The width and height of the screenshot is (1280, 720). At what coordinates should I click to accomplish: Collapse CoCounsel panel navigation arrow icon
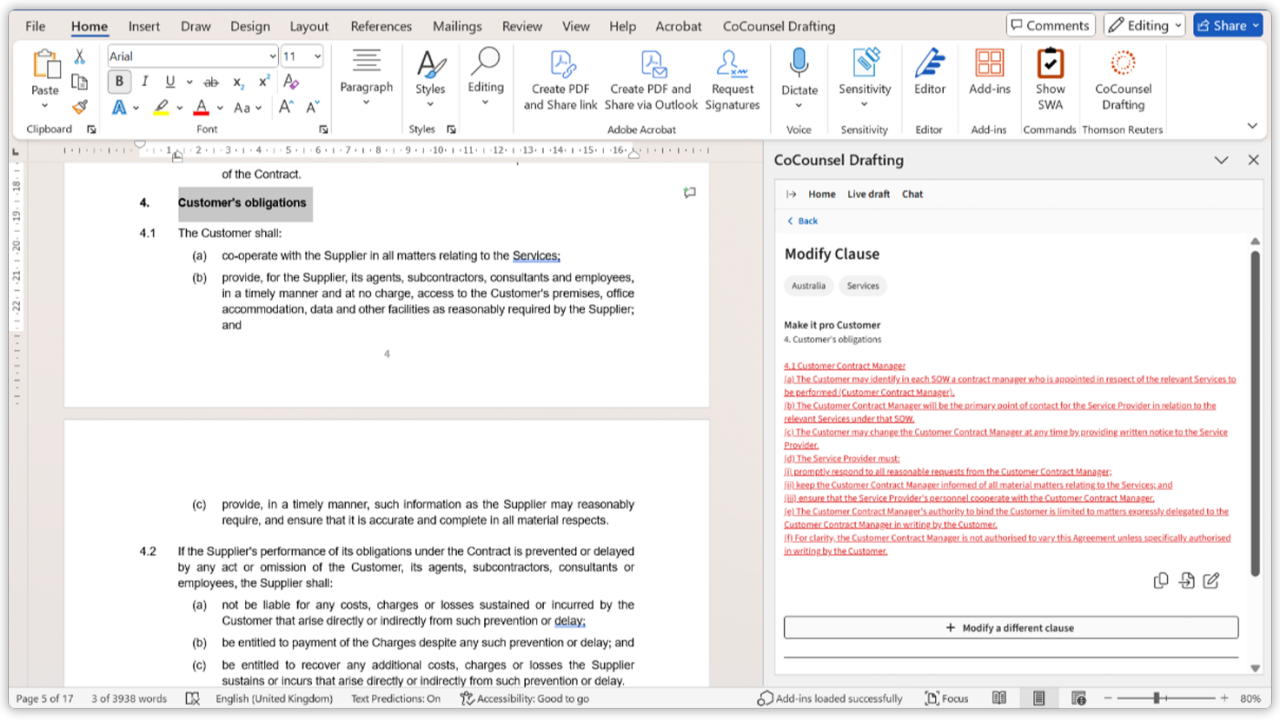click(x=791, y=194)
